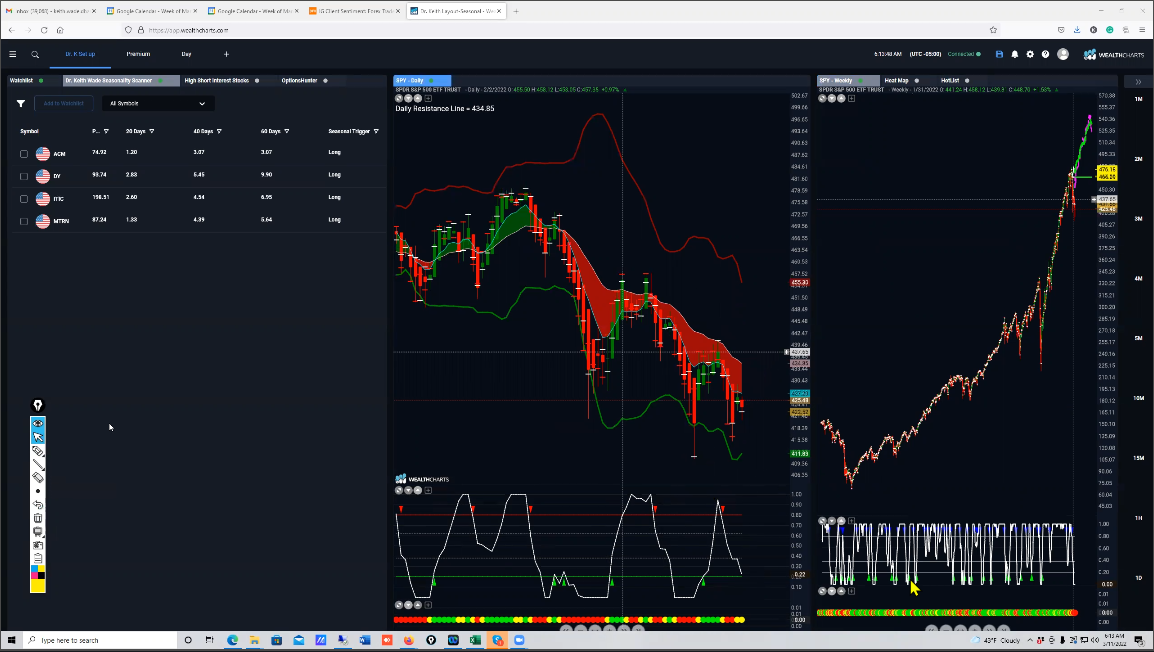Select the arrow cursor annotation tool
This screenshot has width=1154, height=652.
pyautogui.click(x=38, y=437)
